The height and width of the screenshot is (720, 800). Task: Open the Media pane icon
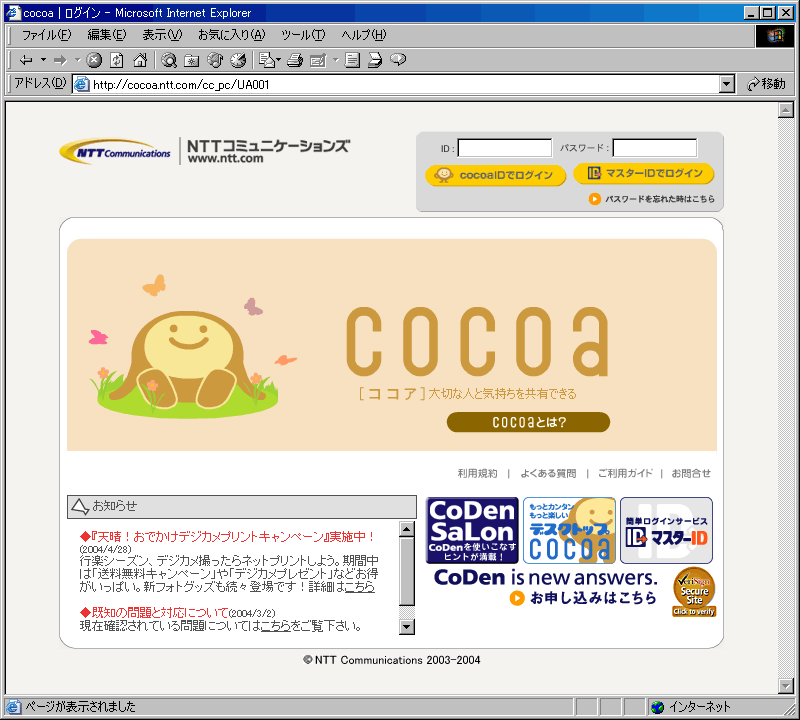tap(215, 60)
